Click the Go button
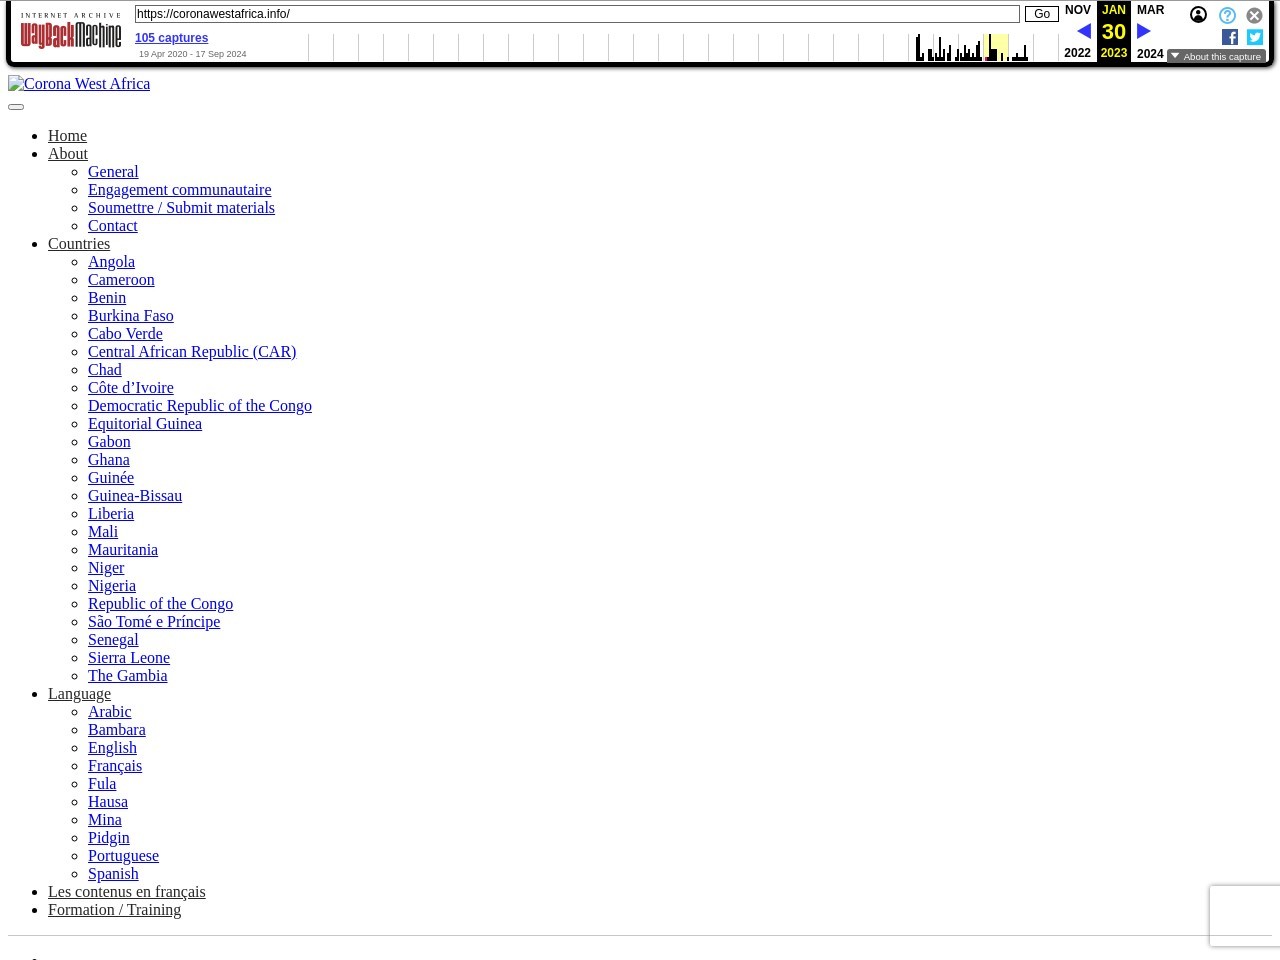Image resolution: width=1280 pixels, height=960 pixels. pyautogui.click(x=1041, y=14)
